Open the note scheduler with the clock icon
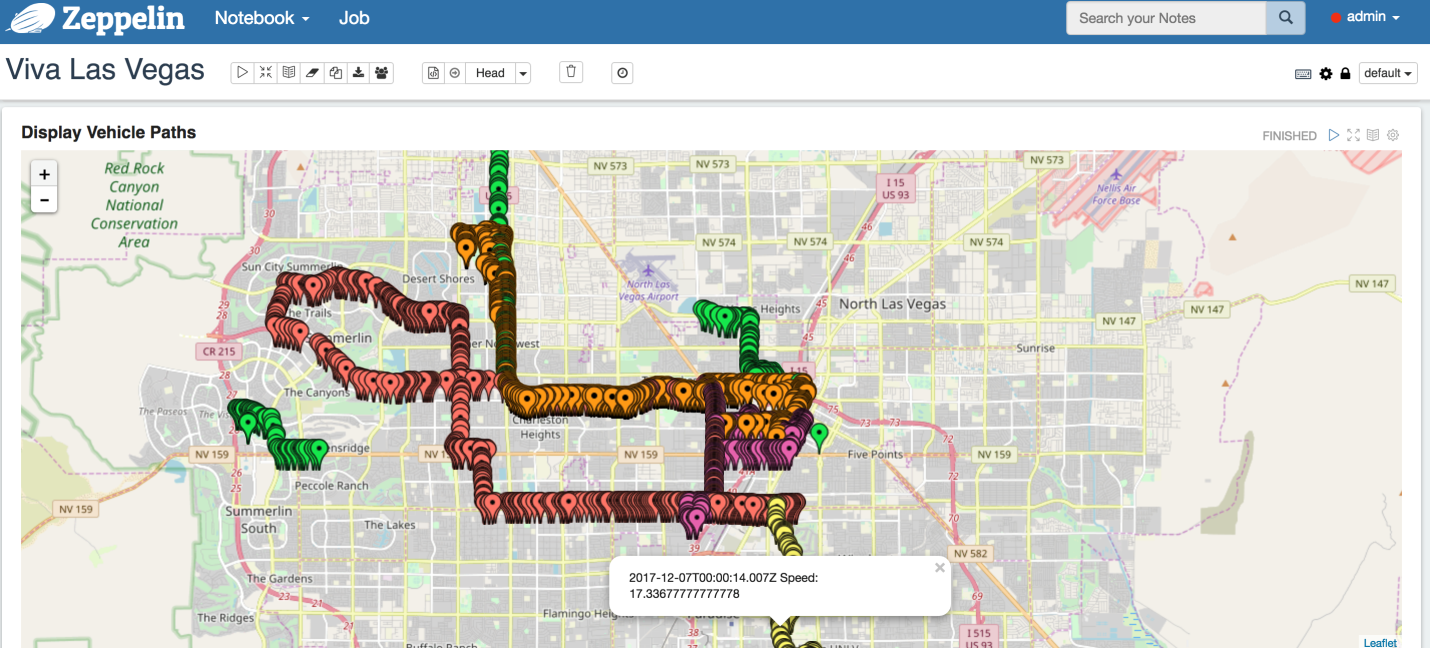The image size is (1430, 648). [x=622, y=72]
